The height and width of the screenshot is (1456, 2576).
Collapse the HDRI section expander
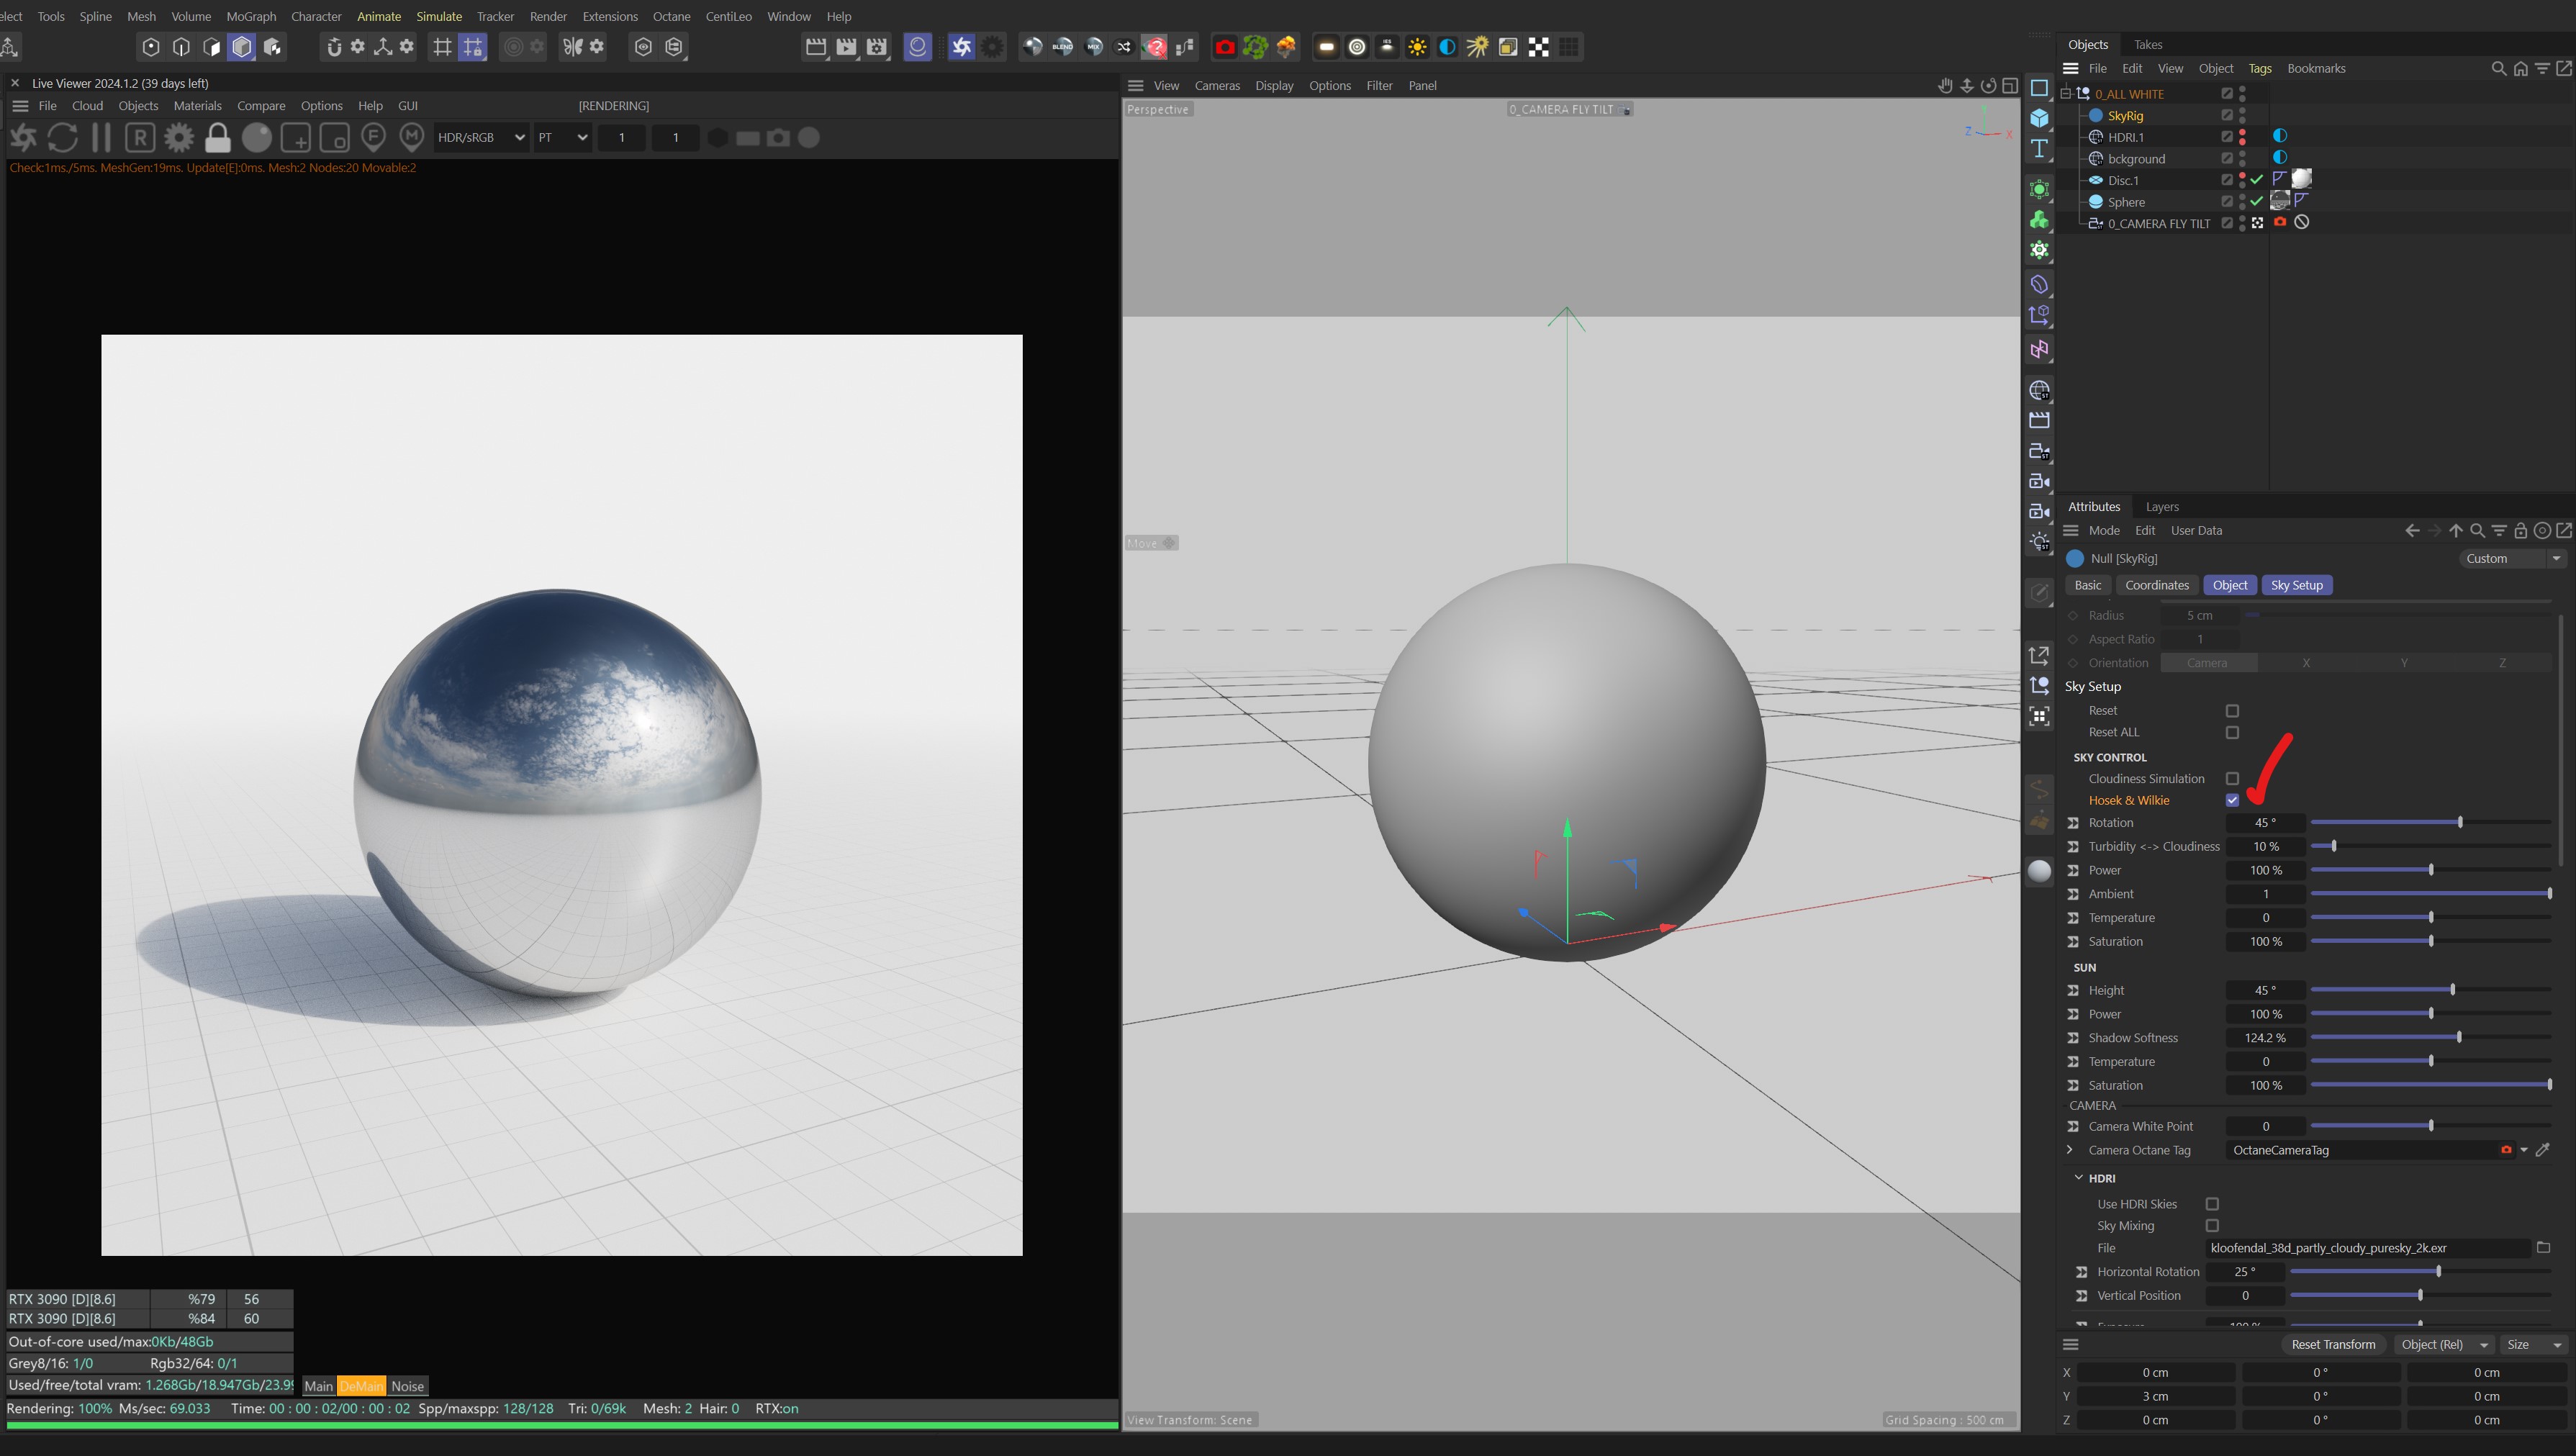click(x=2079, y=1178)
